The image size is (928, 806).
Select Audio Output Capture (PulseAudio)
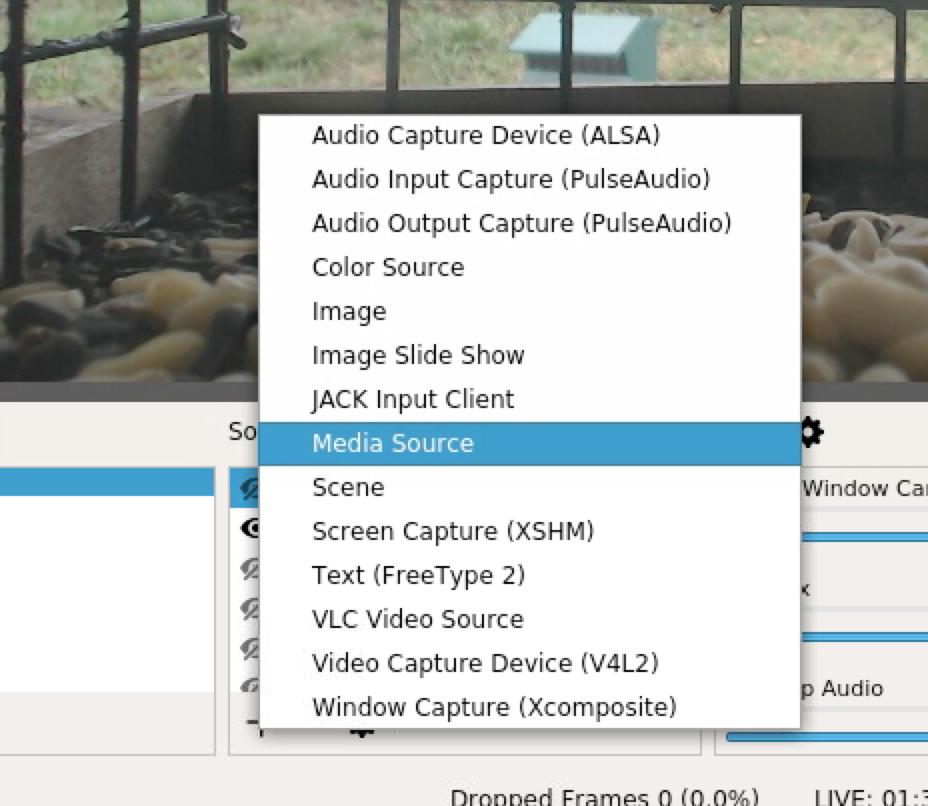pyautogui.click(x=521, y=223)
